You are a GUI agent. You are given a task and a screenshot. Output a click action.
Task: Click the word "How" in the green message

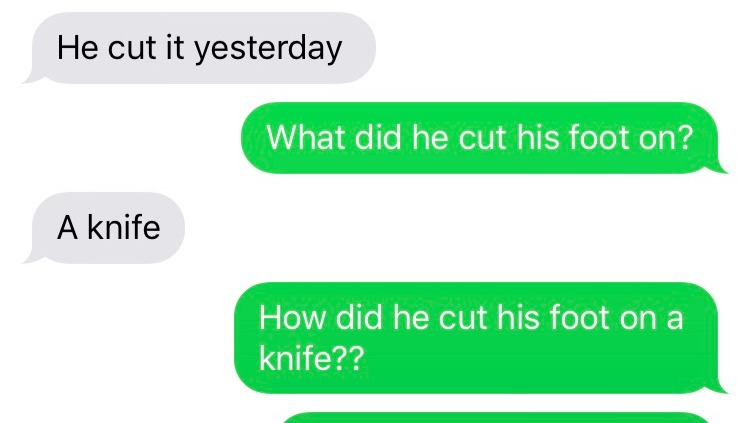(x=292, y=318)
